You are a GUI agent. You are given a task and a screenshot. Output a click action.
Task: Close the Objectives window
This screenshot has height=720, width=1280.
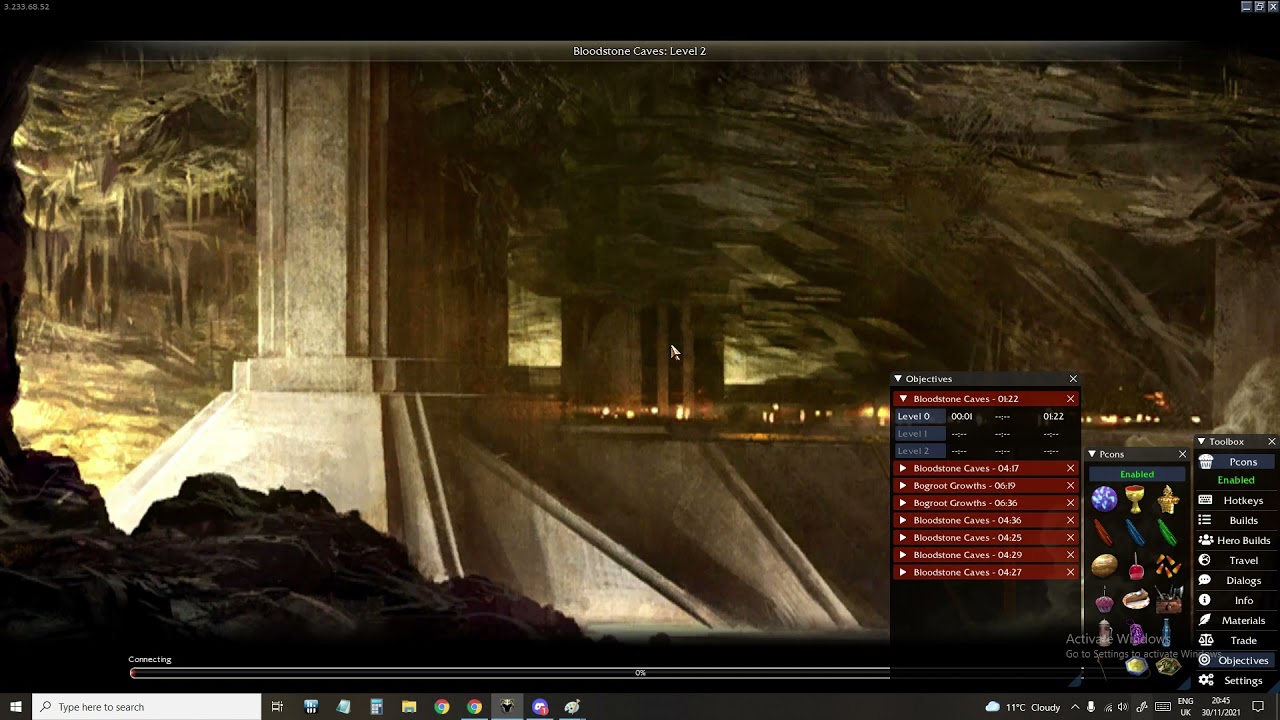click(1073, 379)
